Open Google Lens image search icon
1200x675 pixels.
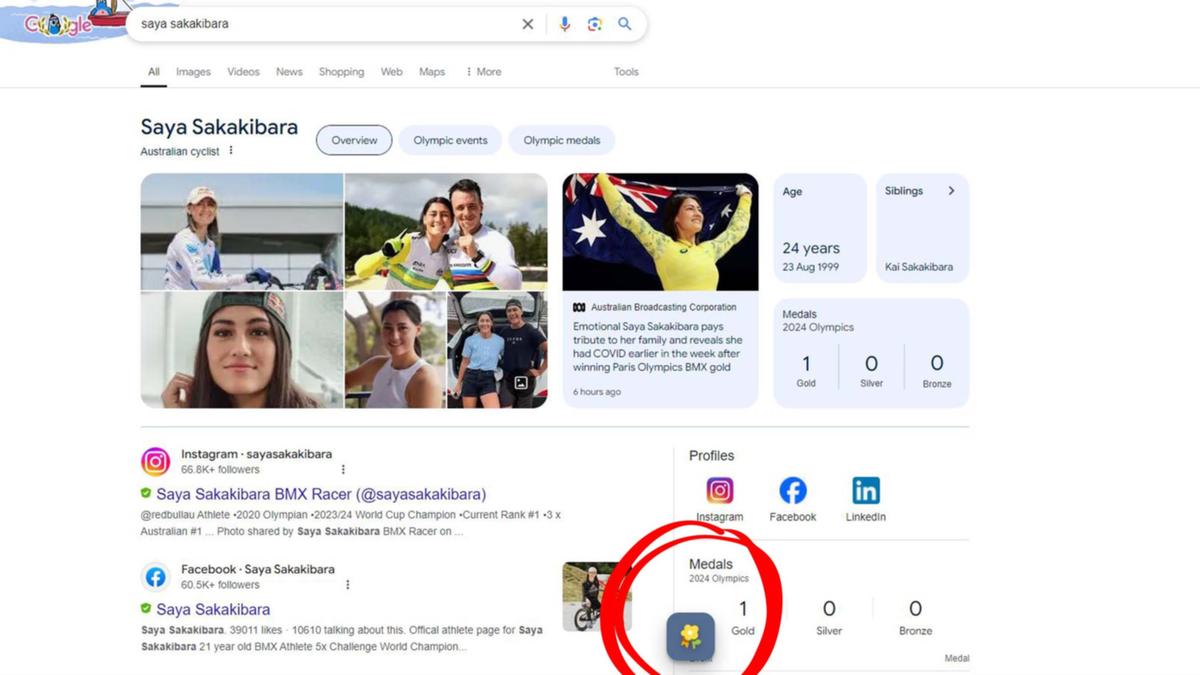pyautogui.click(x=595, y=24)
